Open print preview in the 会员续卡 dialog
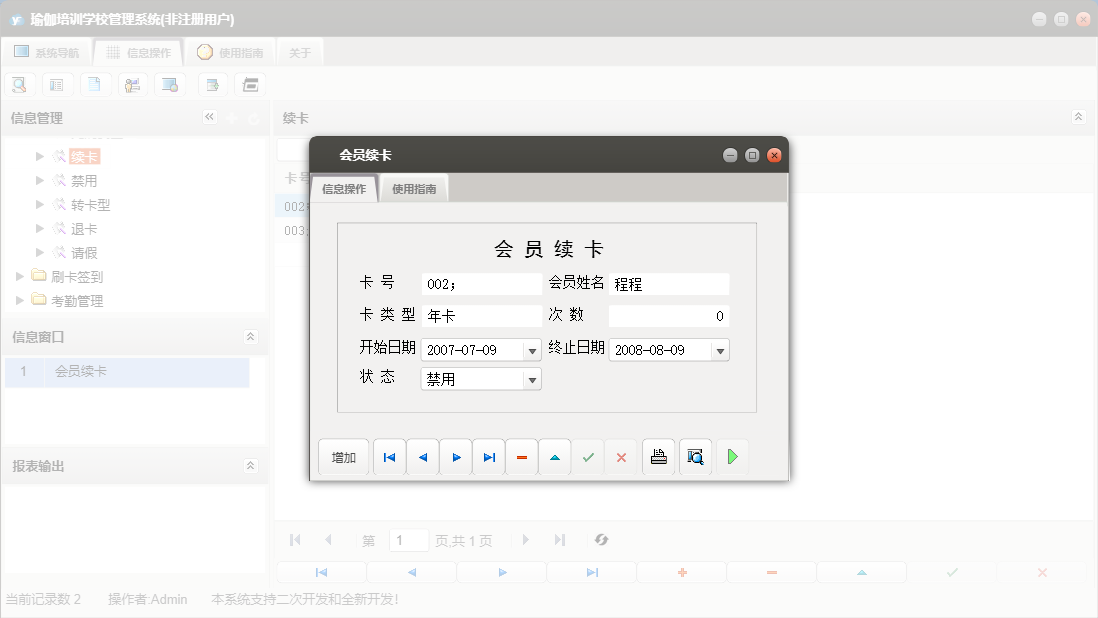The image size is (1098, 618). coord(695,457)
